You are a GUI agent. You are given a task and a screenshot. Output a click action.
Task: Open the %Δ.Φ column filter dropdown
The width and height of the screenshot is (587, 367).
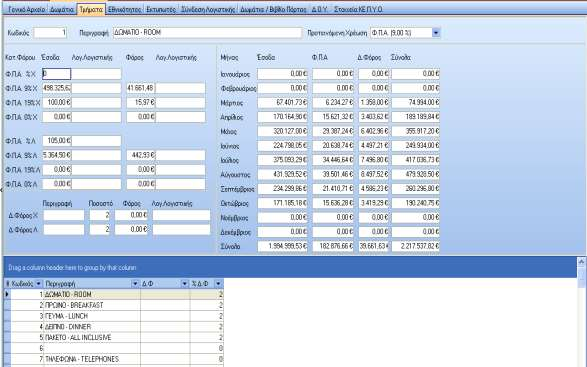218,284
